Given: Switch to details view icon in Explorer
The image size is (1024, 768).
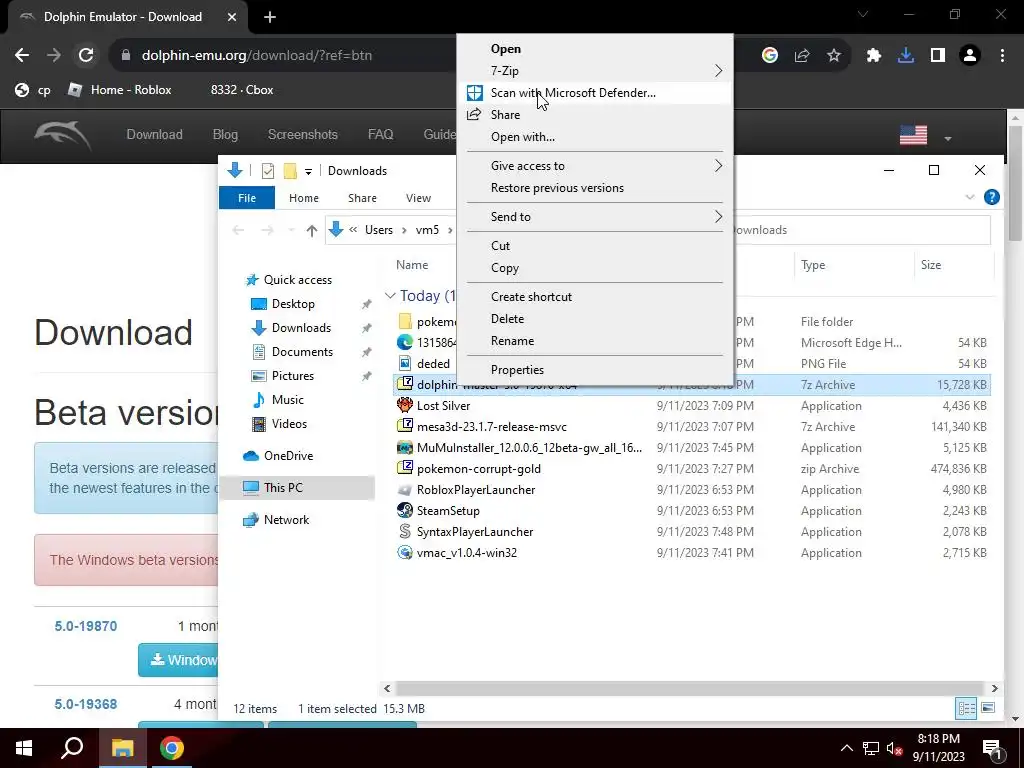Looking at the screenshot, I should (966, 708).
